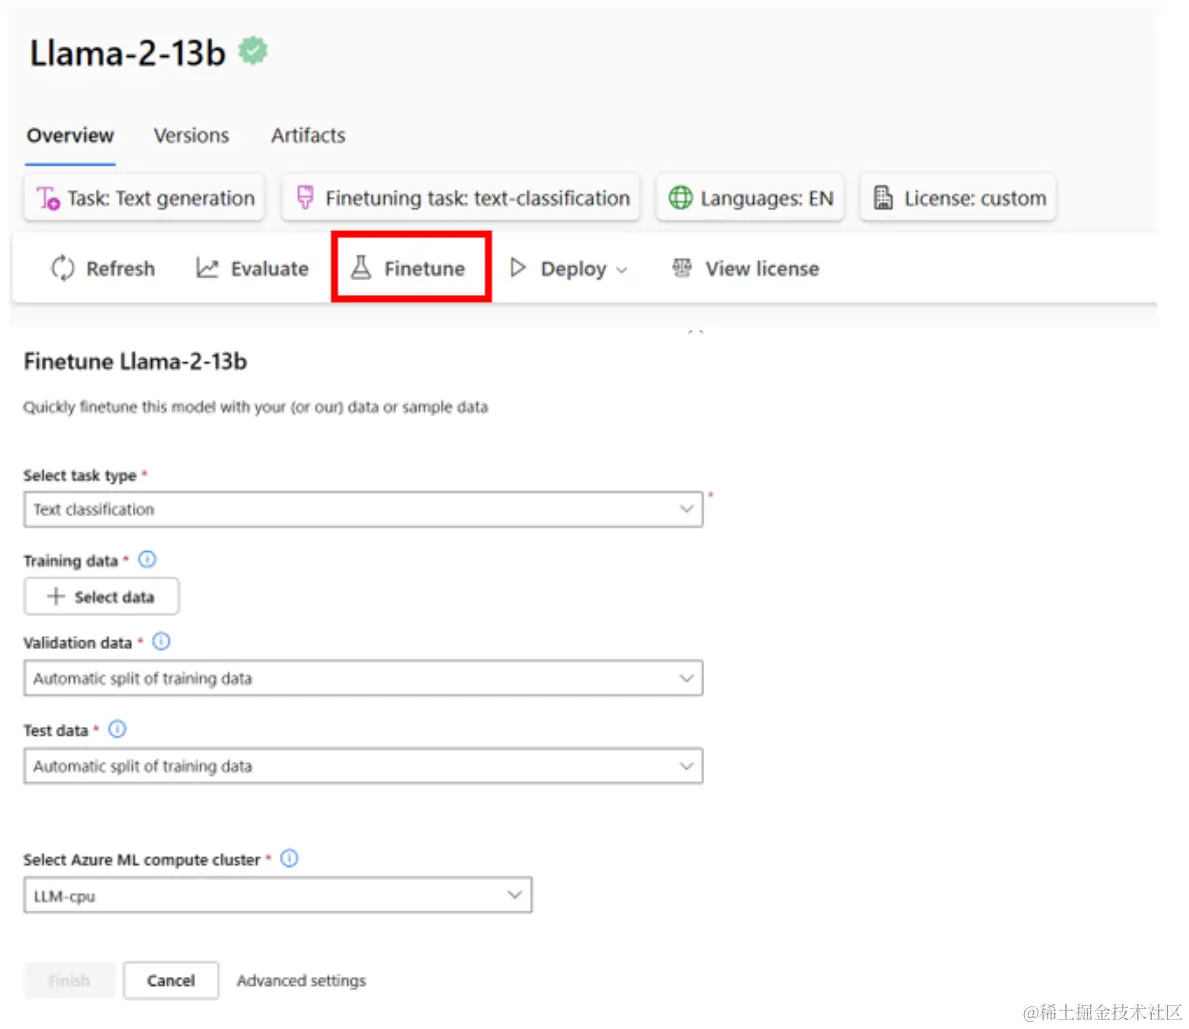1189x1029 pixels.
Task: Click the Refresh circular arrow icon
Action: click(63, 268)
